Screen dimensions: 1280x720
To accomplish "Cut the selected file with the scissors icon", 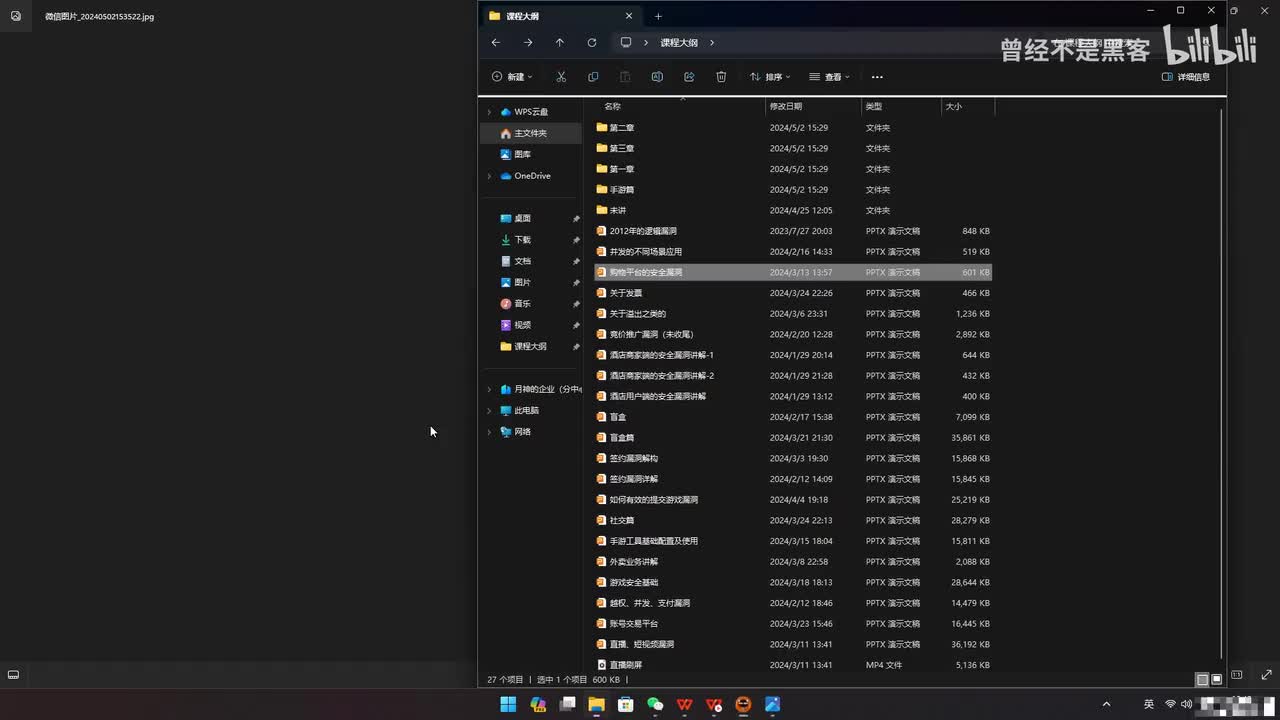I will [561, 77].
